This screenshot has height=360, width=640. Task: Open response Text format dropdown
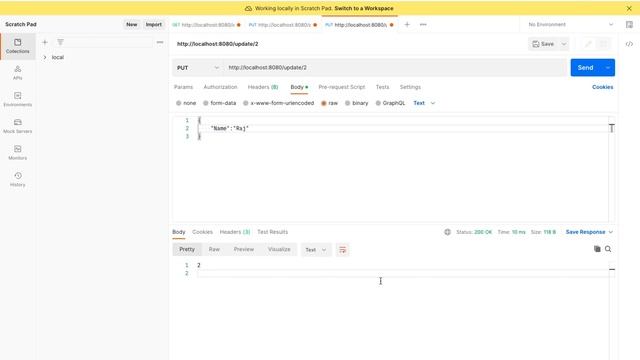point(316,250)
